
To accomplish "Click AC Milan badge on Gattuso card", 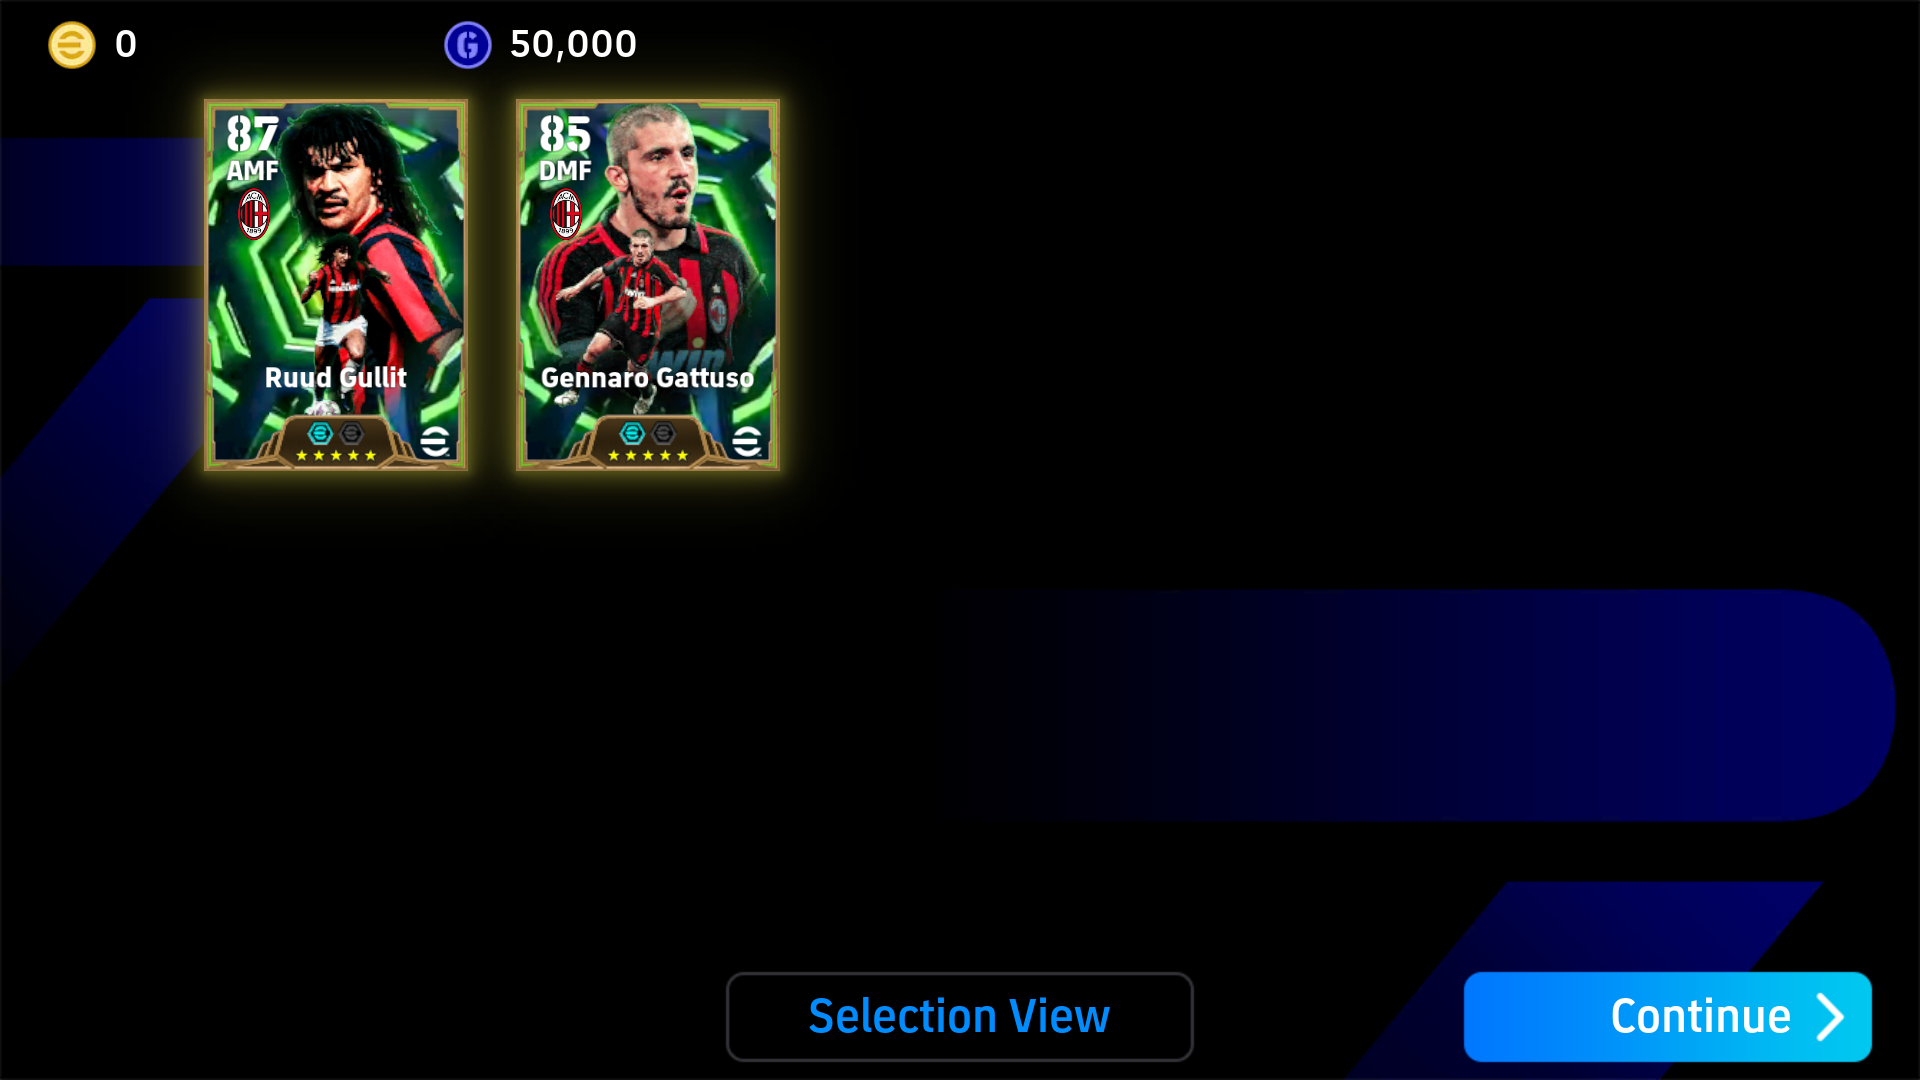I will pyautogui.click(x=566, y=214).
